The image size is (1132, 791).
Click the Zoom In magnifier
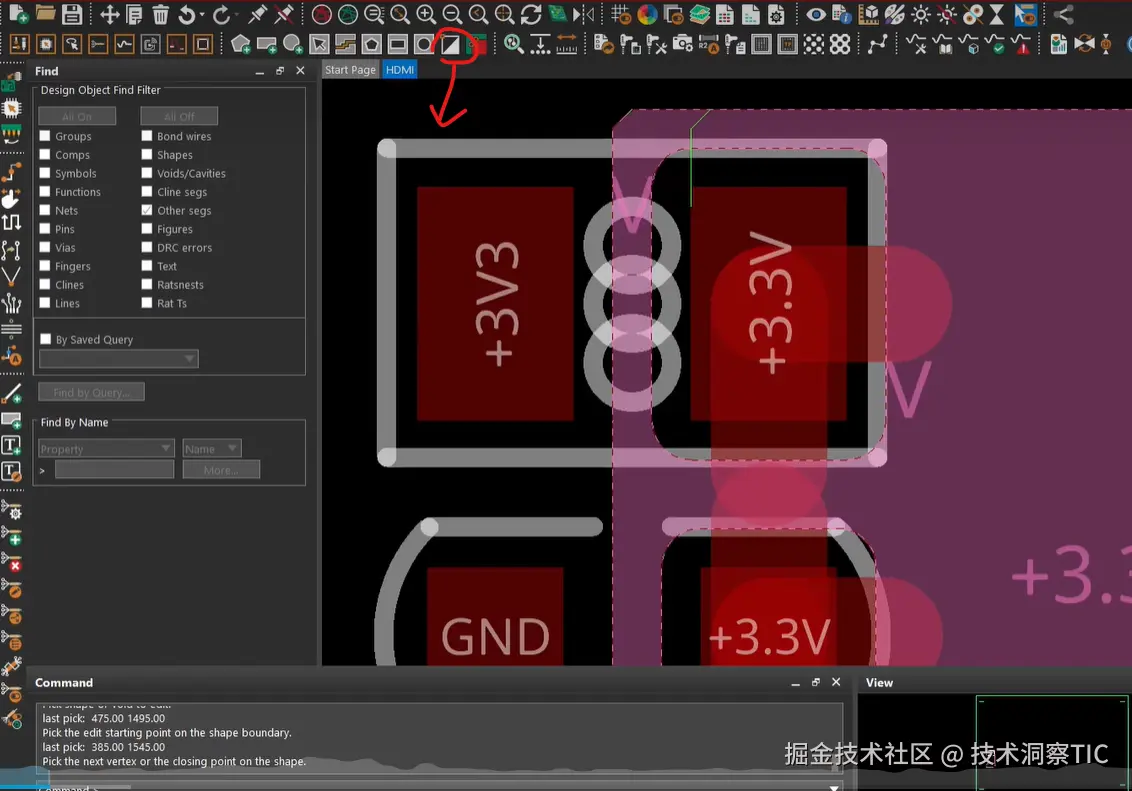click(x=426, y=14)
